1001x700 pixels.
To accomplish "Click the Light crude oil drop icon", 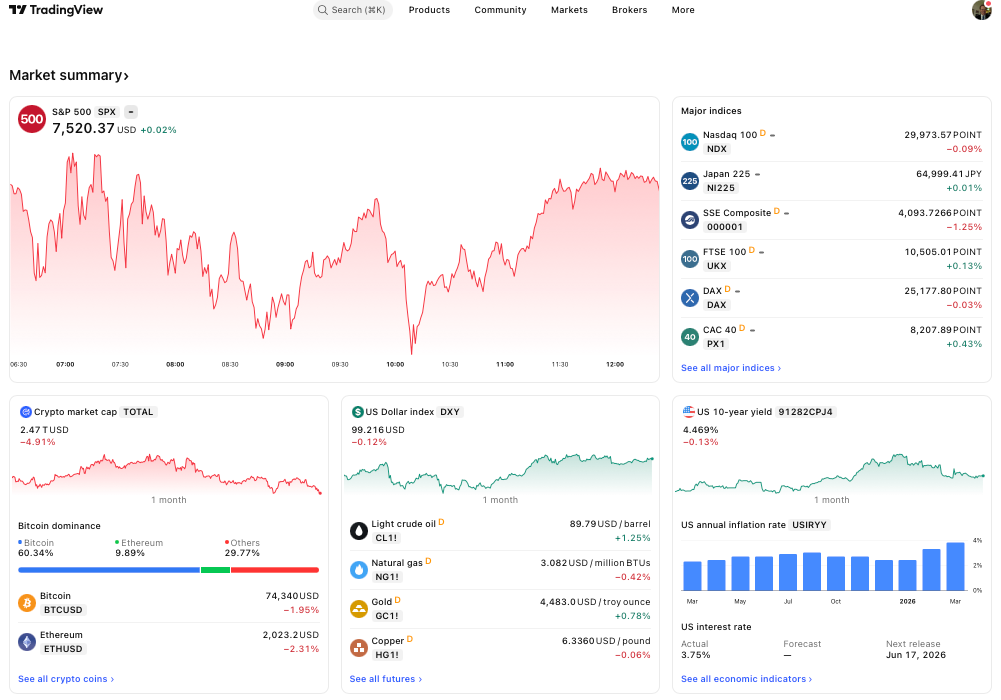I will (359, 531).
